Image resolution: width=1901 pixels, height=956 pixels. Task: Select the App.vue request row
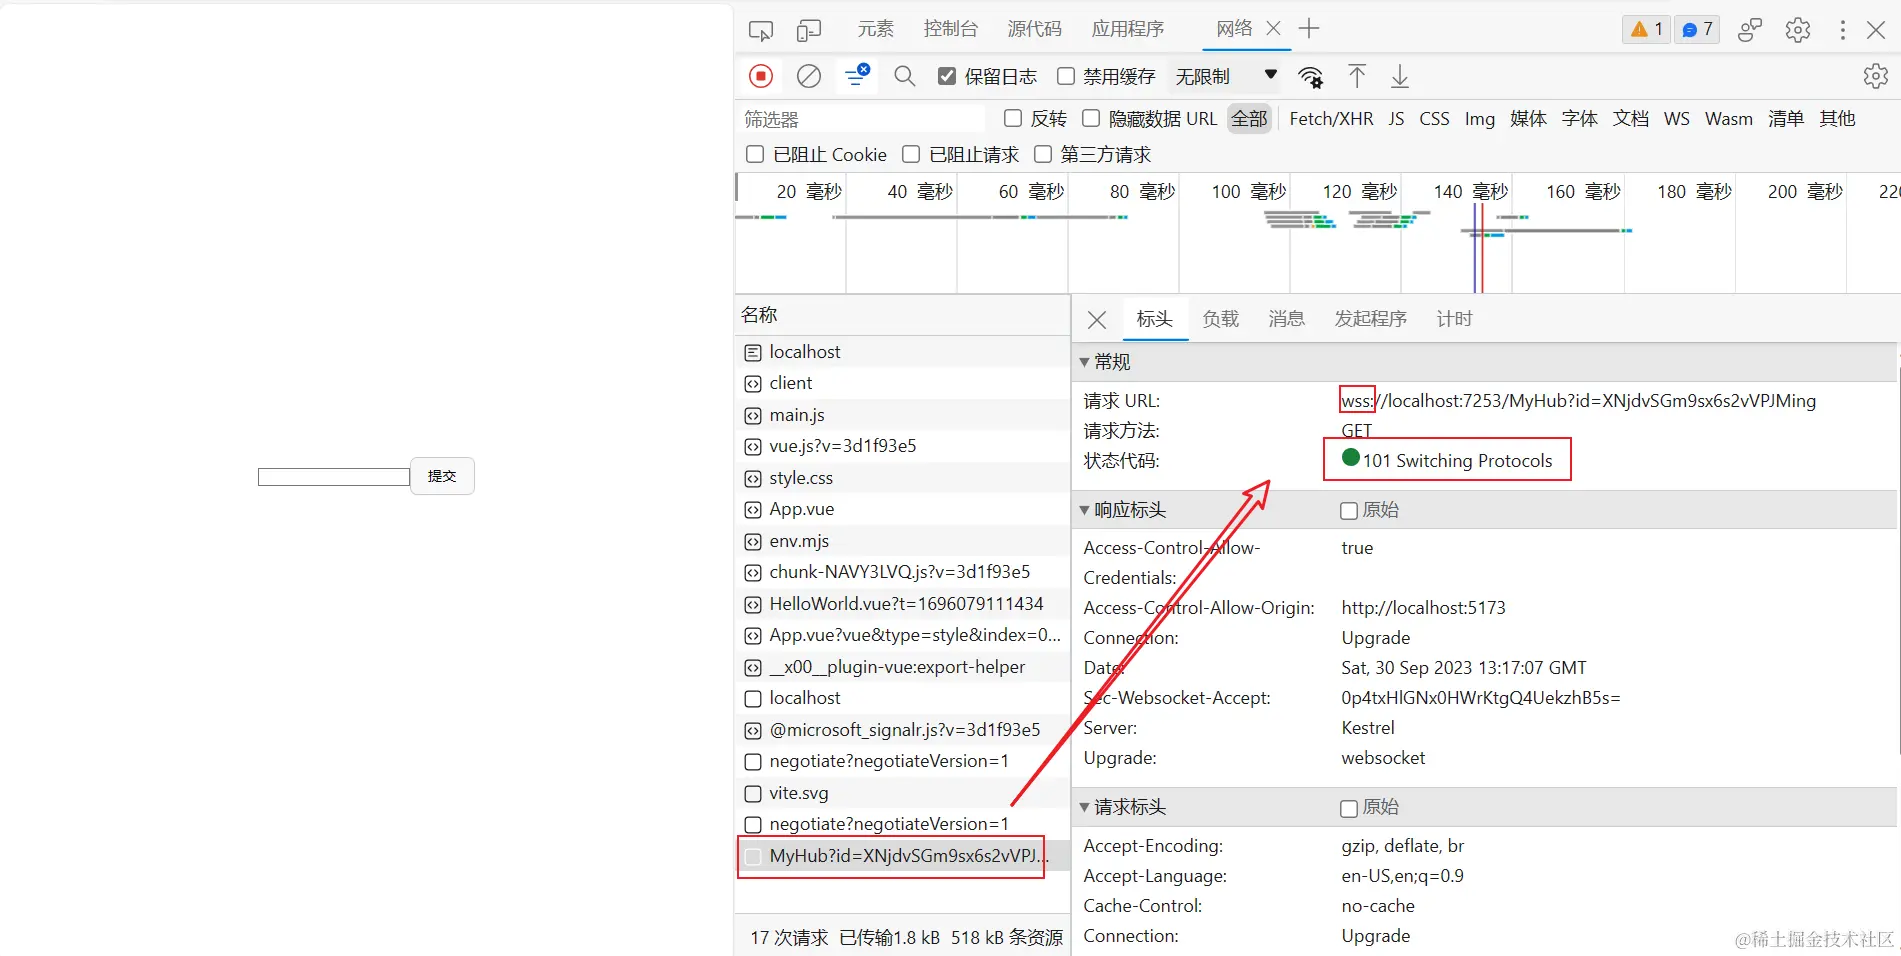[902, 509]
